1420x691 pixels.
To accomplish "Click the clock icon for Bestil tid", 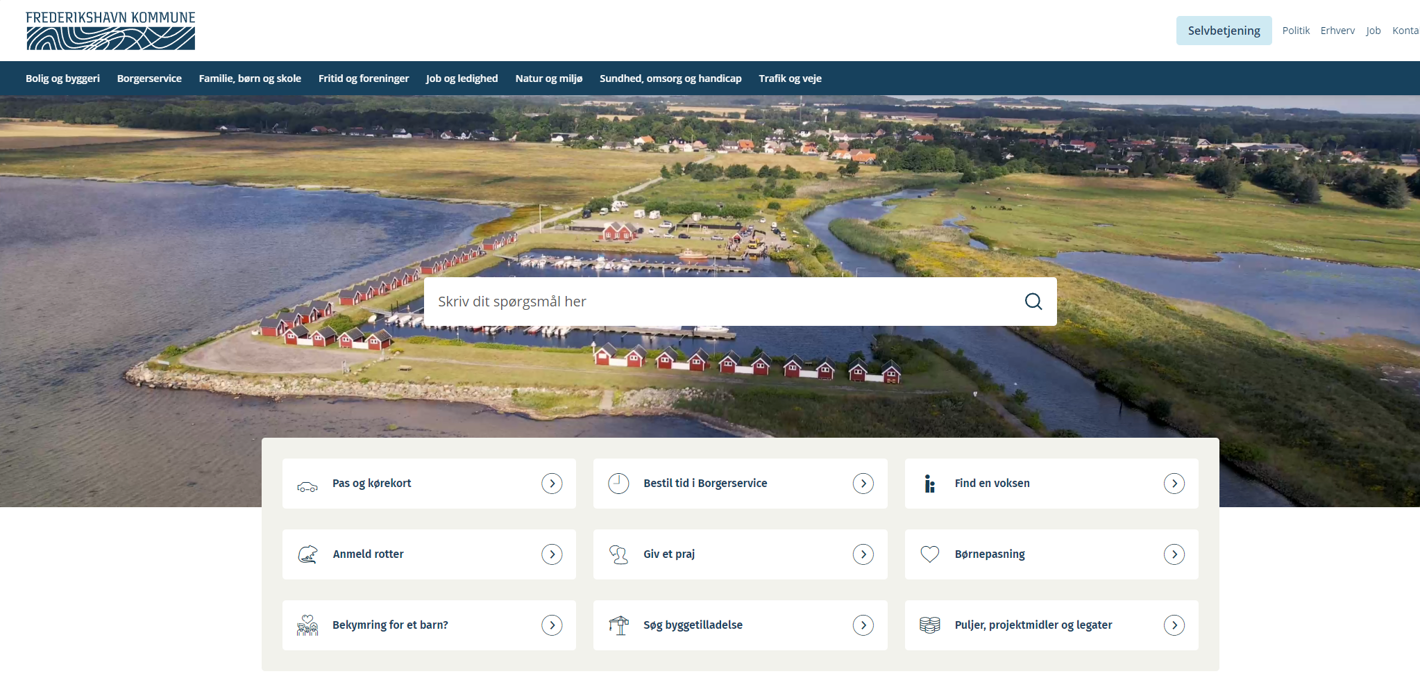I will click(619, 484).
